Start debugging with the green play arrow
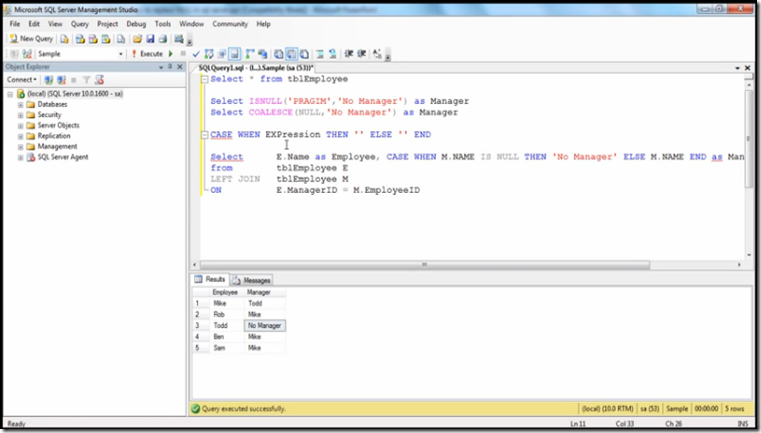This screenshot has width=761, height=433. click(x=170, y=54)
